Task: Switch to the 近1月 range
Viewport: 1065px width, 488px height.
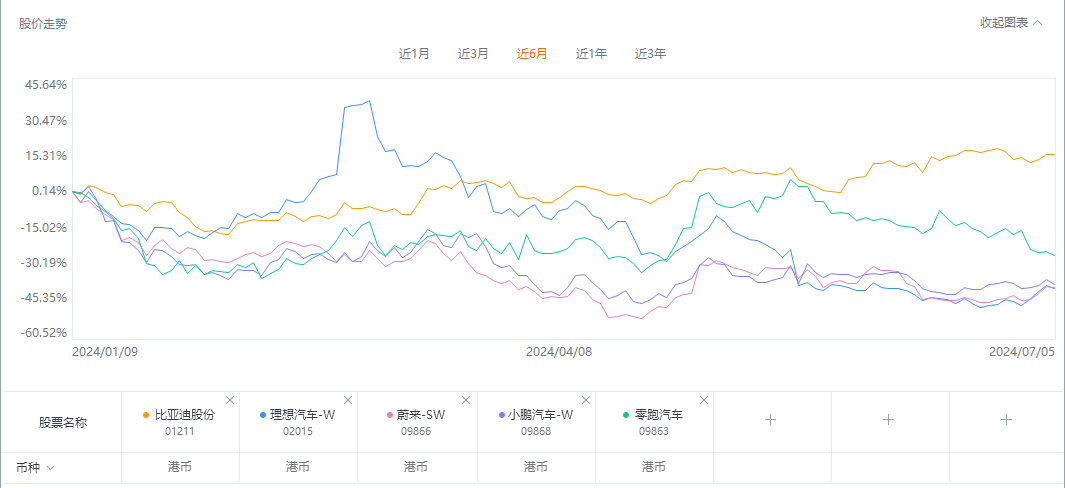Action: click(414, 54)
